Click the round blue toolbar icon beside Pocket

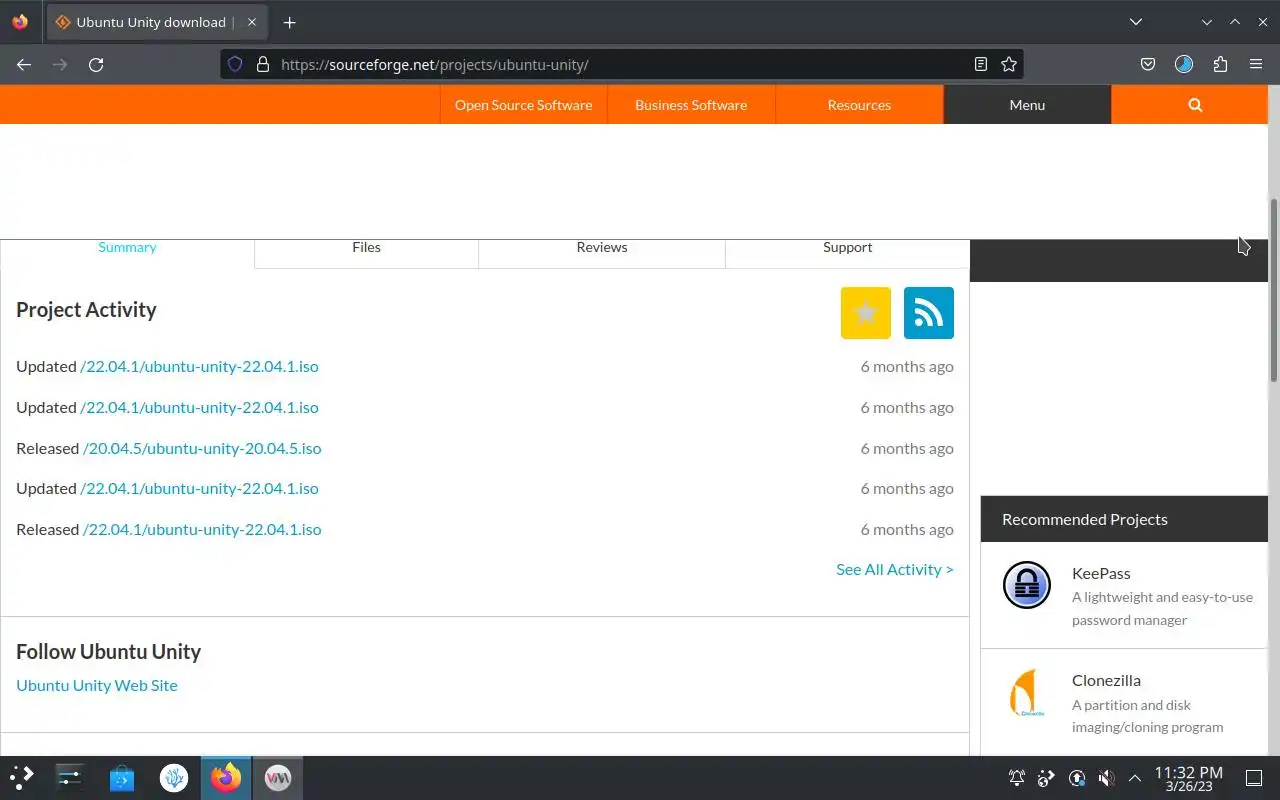(1184, 64)
